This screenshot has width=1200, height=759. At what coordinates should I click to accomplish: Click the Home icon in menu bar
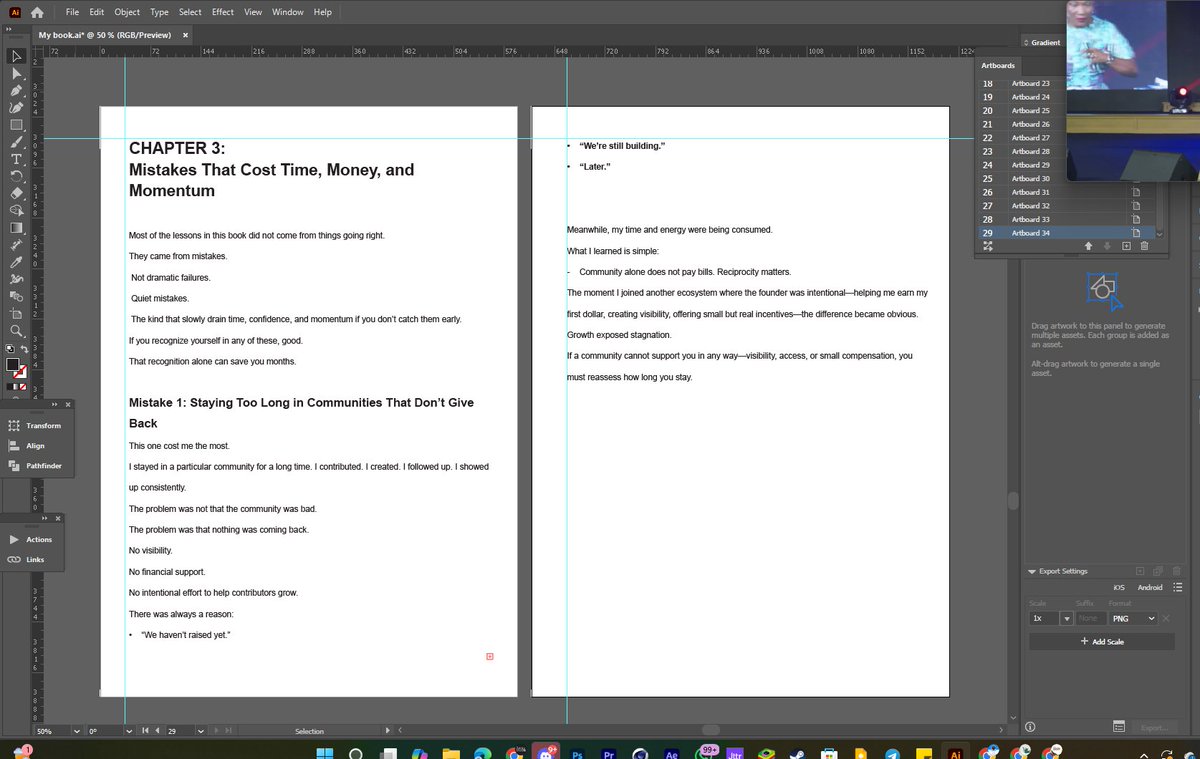(x=37, y=12)
